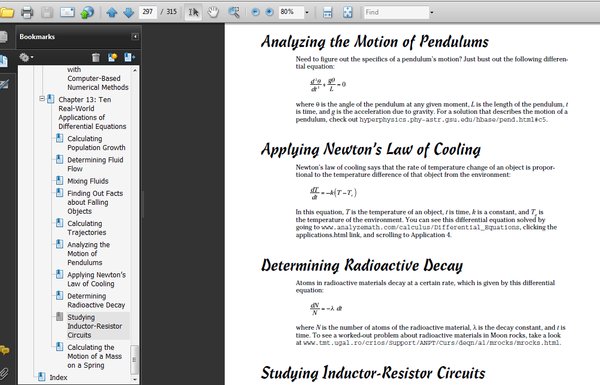Click scroll down arrow in bookmarks panel
The width and height of the screenshot is (600, 385).
(x=135, y=379)
